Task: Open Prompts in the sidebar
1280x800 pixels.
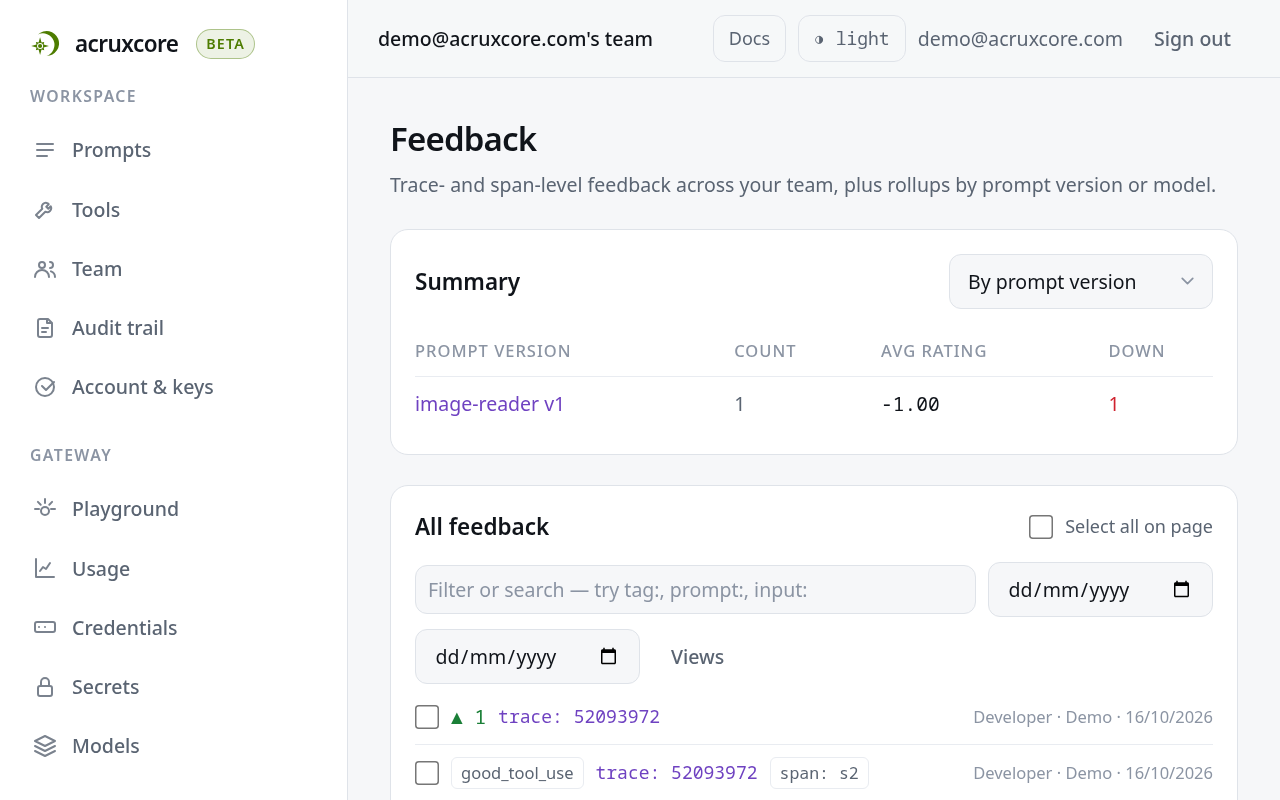Action: (111, 150)
